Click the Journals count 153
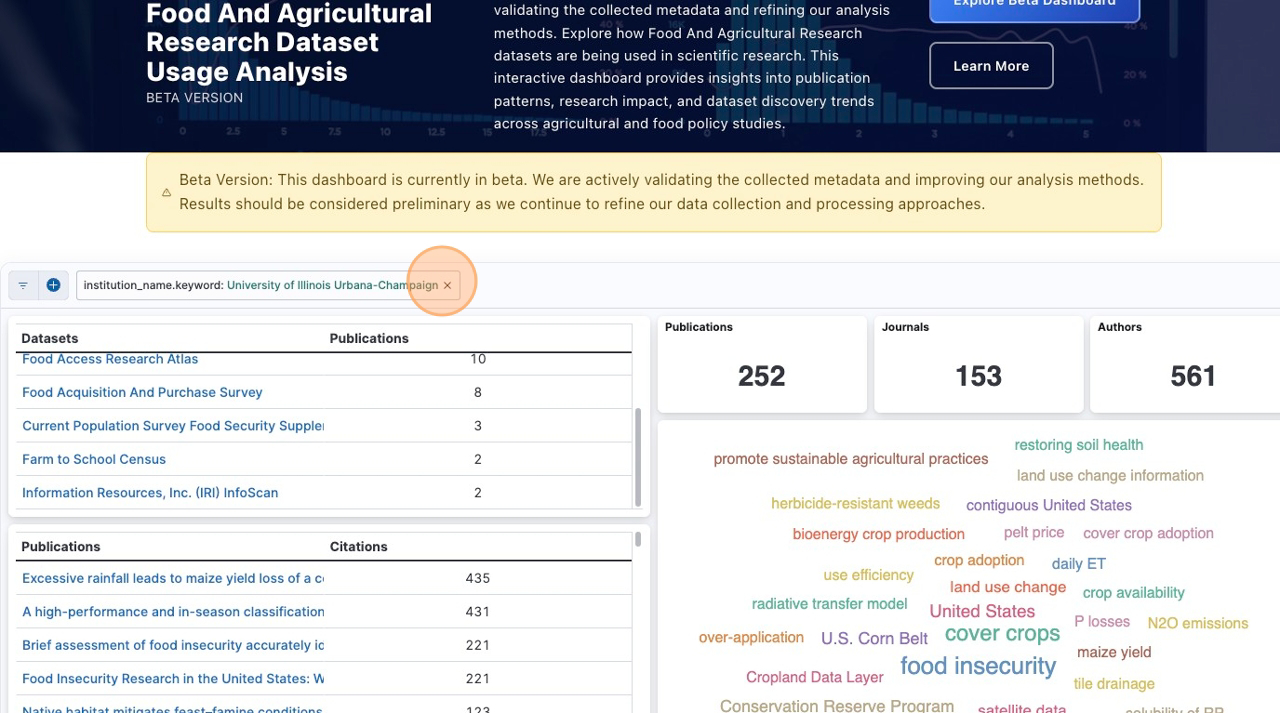Image resolution: width=1280 pixels, height=713 pixels. point(978,376)
